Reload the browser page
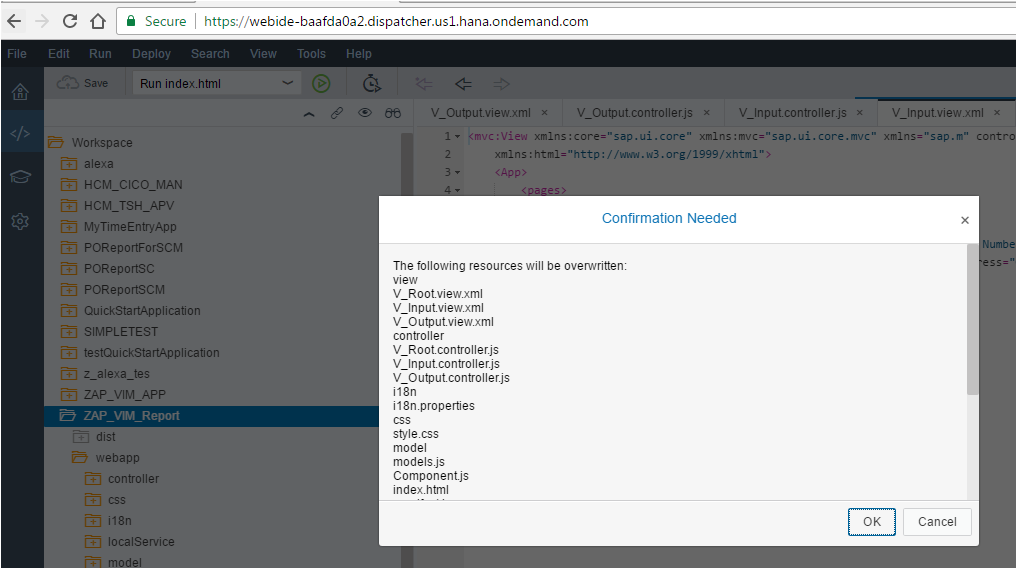 [70, 21]
